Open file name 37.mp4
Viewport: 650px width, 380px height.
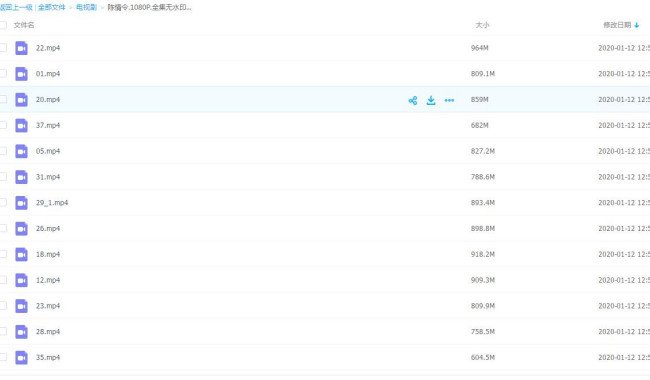pos(48,125)
